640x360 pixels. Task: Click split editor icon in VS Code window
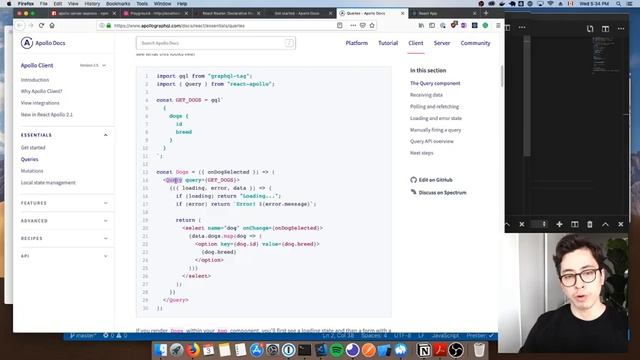click(605, 29)
